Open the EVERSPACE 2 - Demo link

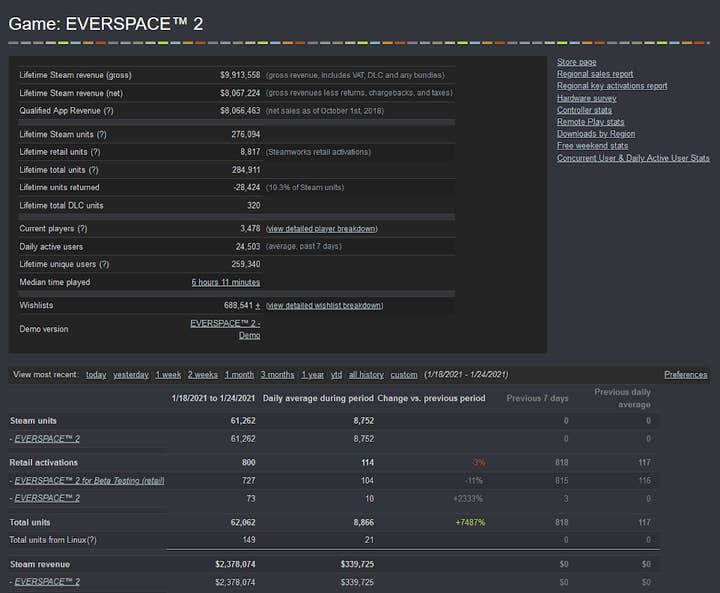(x=225, y=329)
